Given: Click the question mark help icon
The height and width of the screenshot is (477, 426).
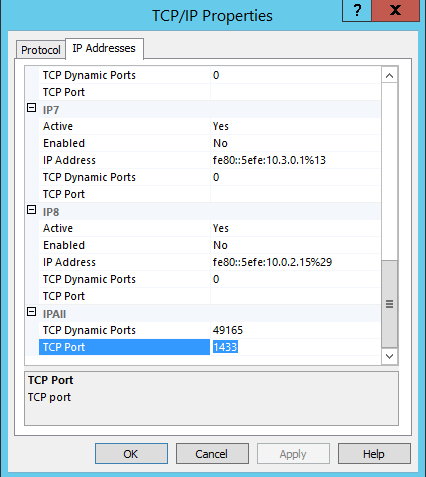Looking at the screenshot, I should [357, 11].
